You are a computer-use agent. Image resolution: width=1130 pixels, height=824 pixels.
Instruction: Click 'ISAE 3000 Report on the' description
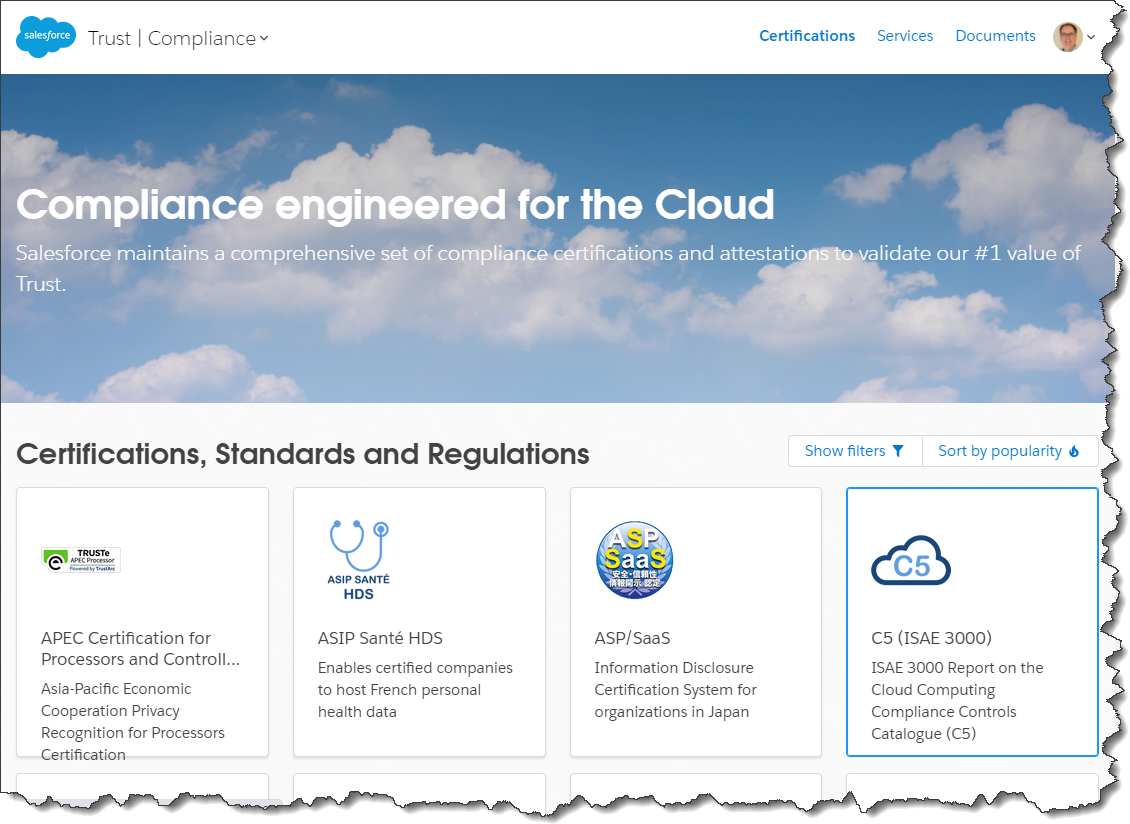(x=957, y=701)
